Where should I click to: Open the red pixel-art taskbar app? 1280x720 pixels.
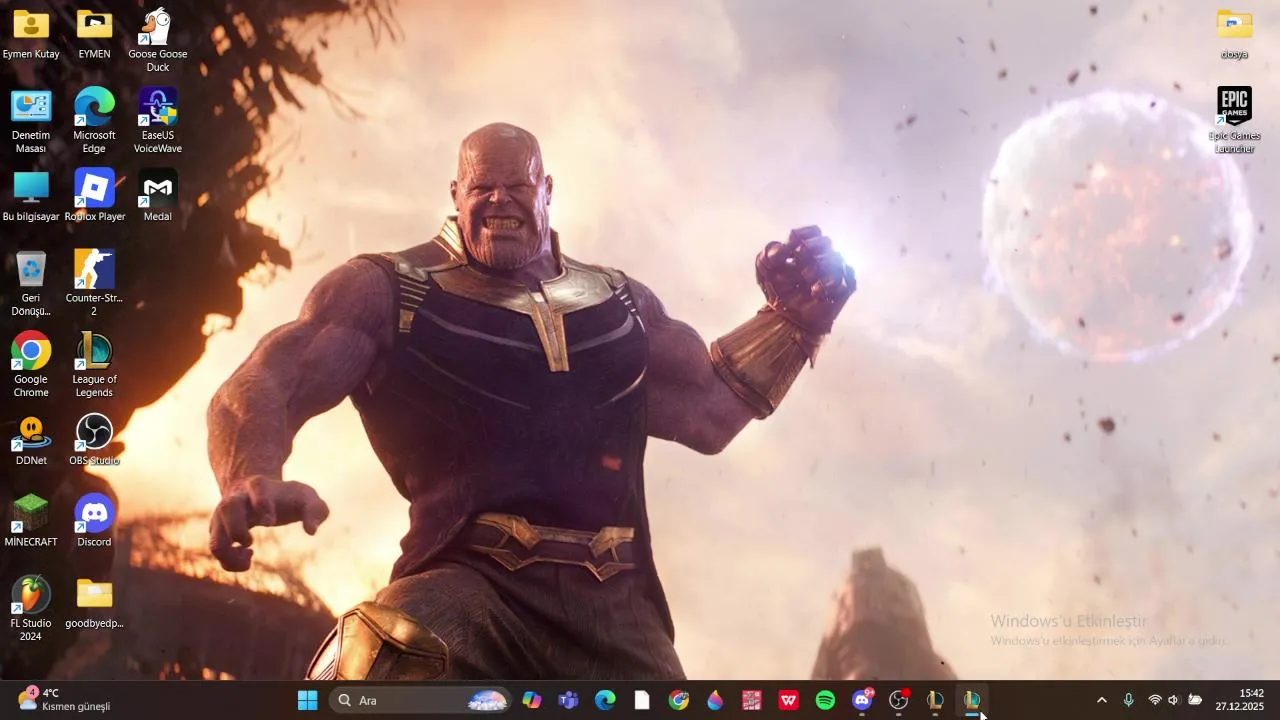pyautogui.click(x=752, y=700)
